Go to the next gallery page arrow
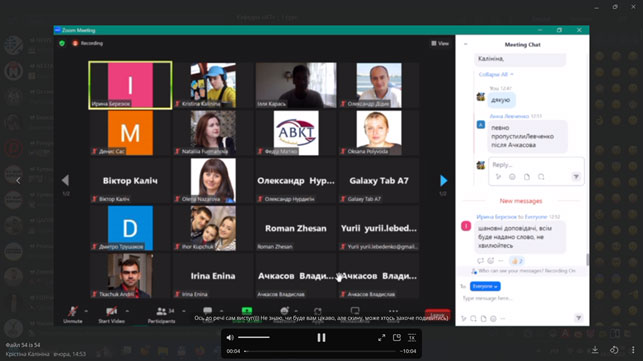643x361 pixels. pos(443,180)
